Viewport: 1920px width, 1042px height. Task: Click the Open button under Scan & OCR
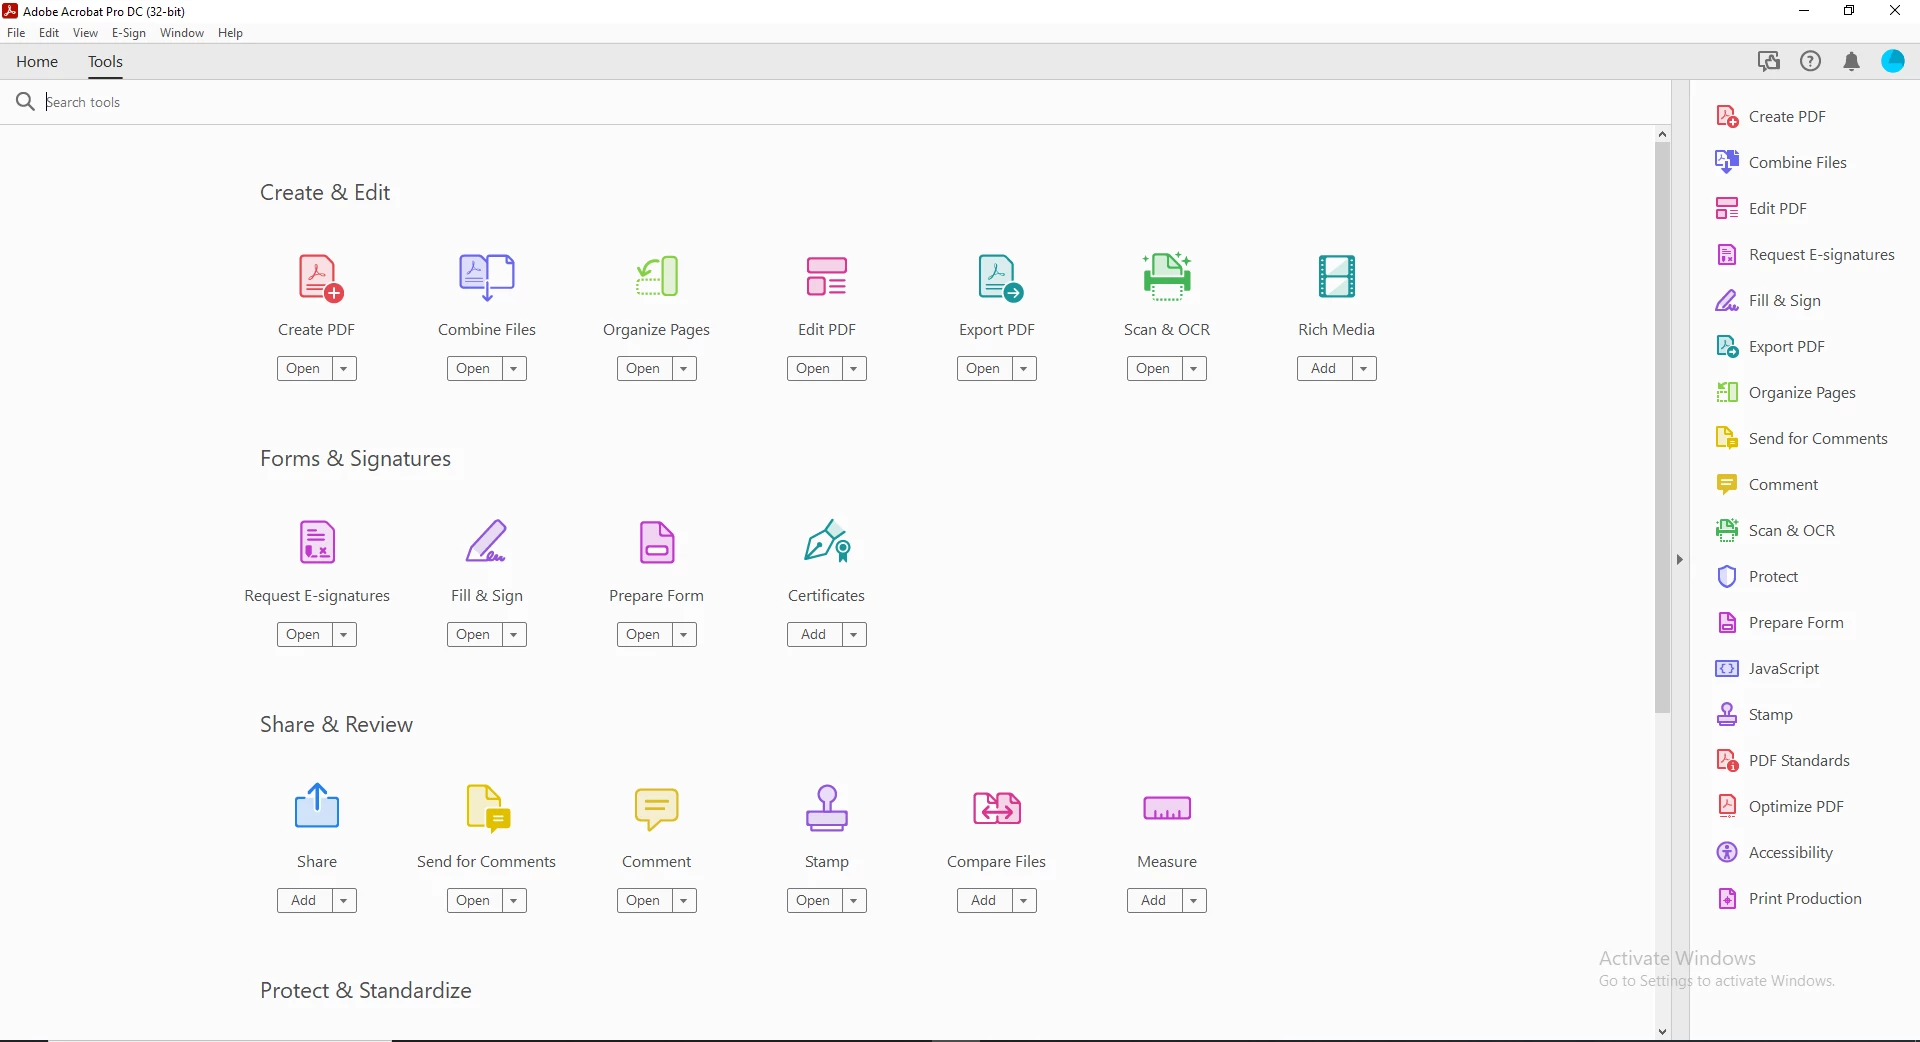coord(1154,369)
